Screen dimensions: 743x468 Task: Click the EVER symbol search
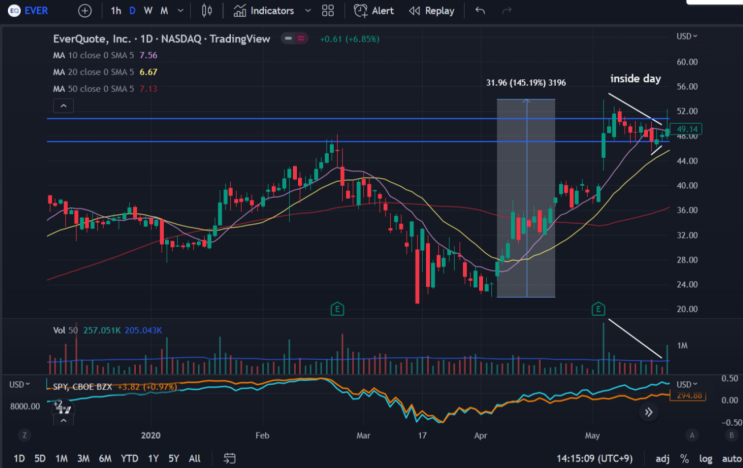click(x=28, y=10)
